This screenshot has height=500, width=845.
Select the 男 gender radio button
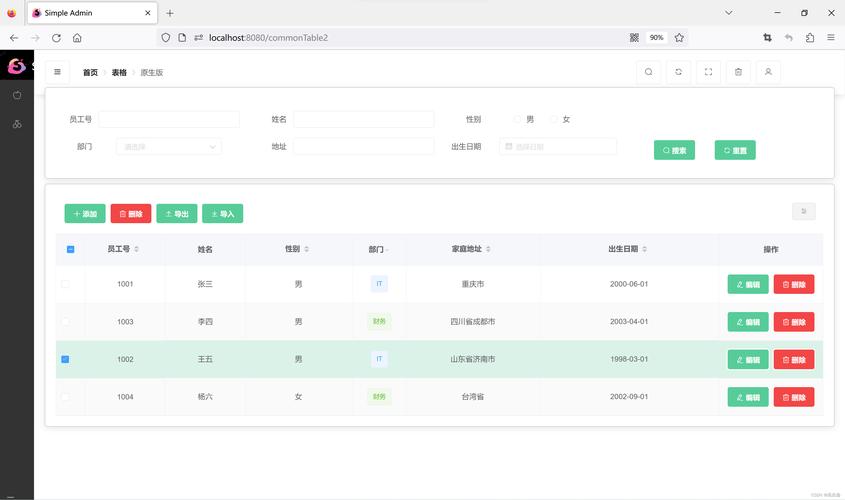click(x=517, y=119)
